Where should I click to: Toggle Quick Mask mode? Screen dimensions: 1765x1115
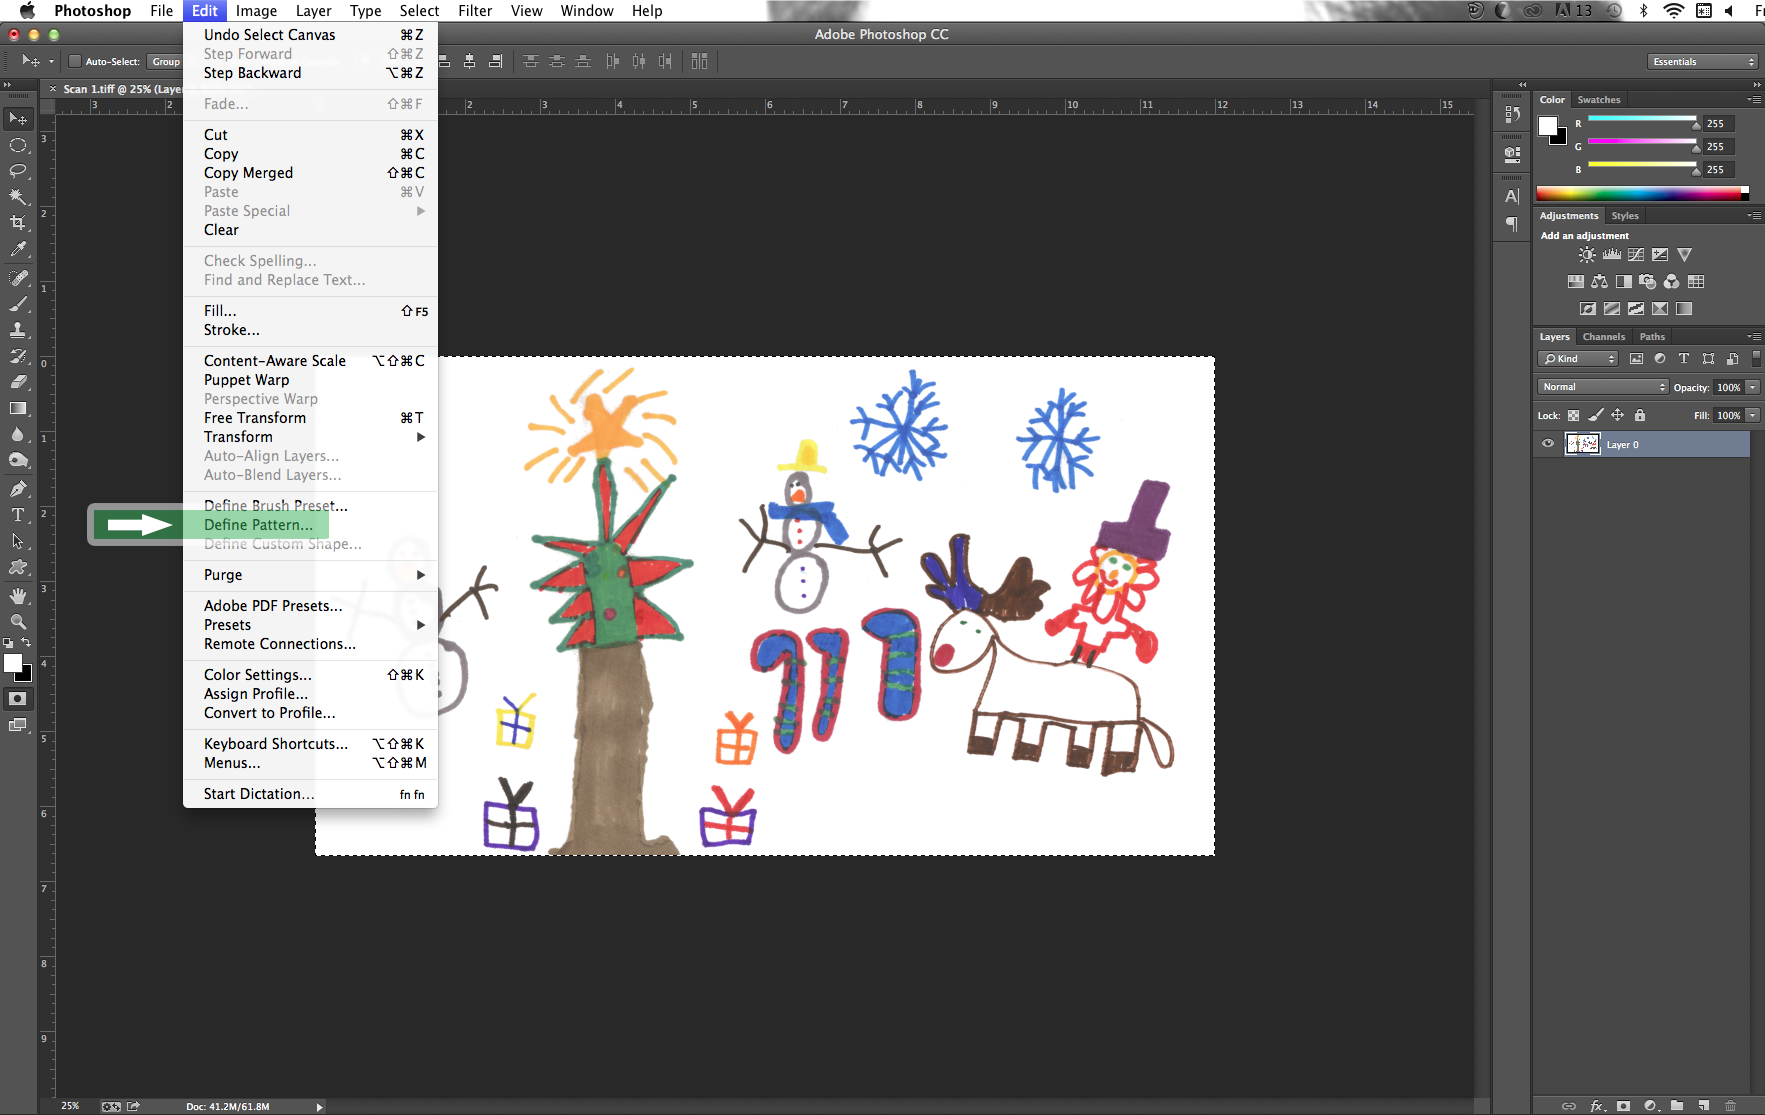click(x=18, y=699)
